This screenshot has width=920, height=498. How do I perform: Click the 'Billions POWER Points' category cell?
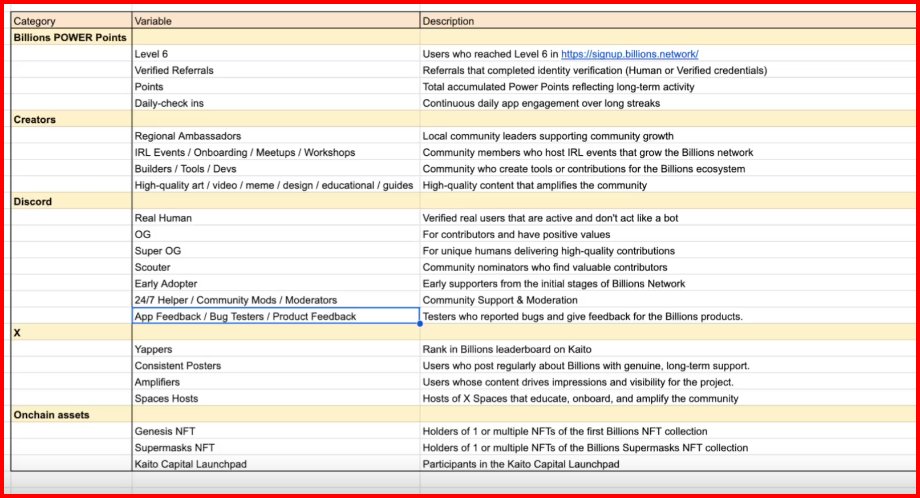click(72, 37)
